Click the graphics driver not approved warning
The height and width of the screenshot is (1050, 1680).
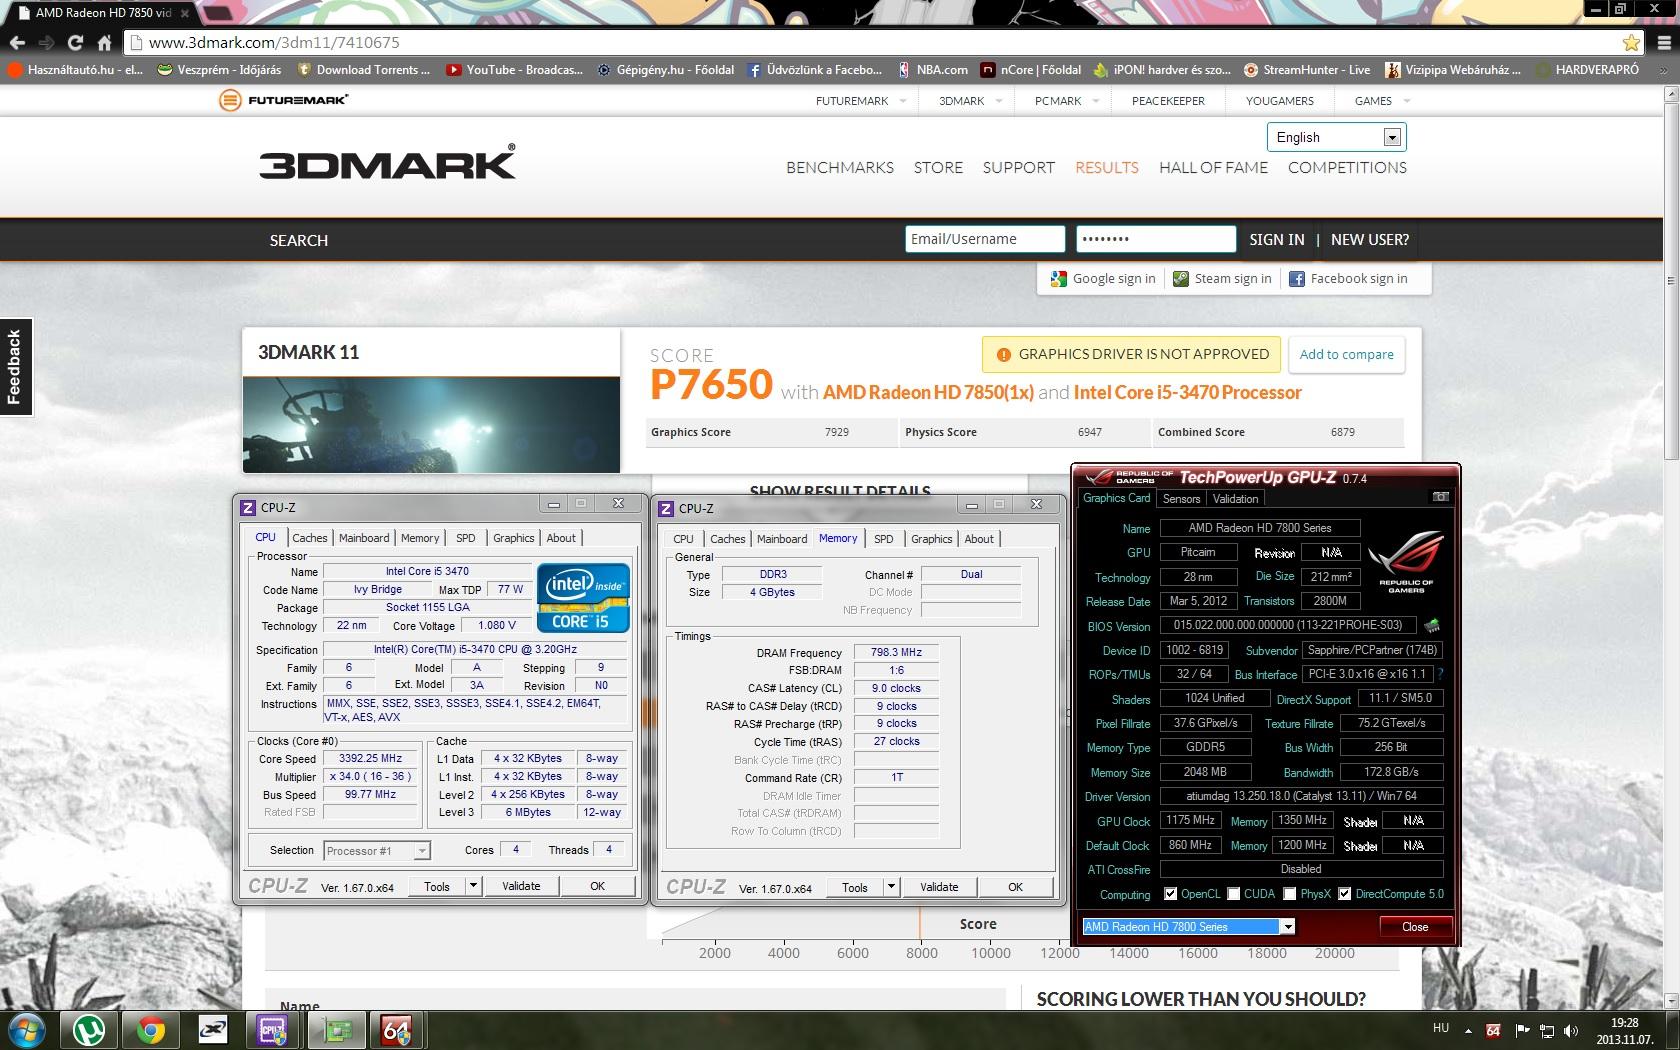click(x=1132, y=354)
